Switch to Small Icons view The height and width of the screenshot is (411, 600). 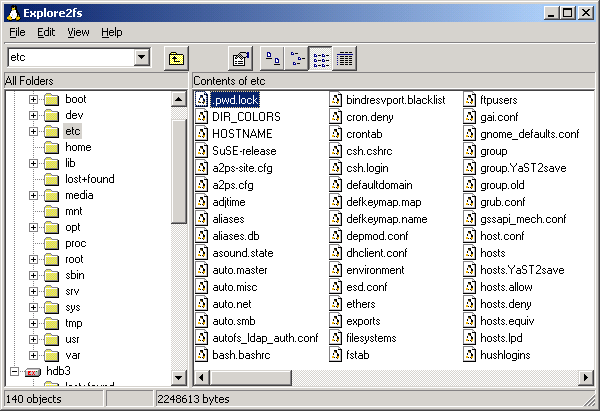pyautogui.click(x=297, y=59)
